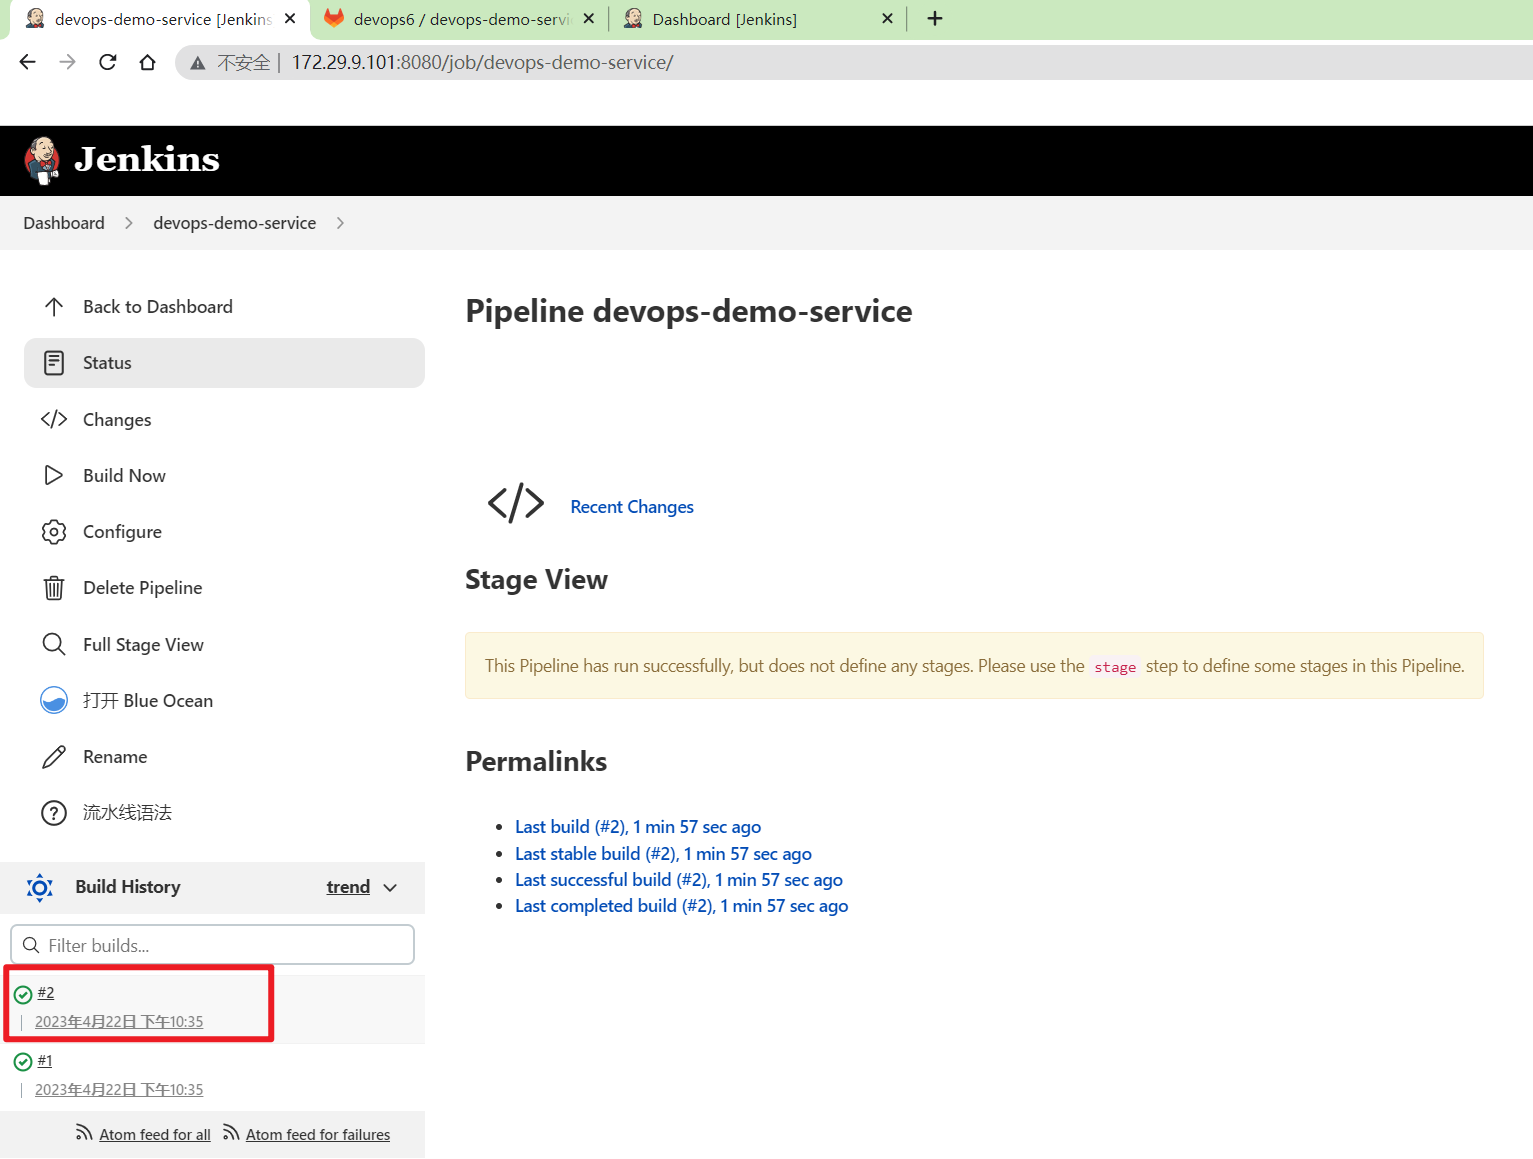Screen dimensions: 1533x1159
Task: Select Rename in the sidebar
Action: [224, 757]
